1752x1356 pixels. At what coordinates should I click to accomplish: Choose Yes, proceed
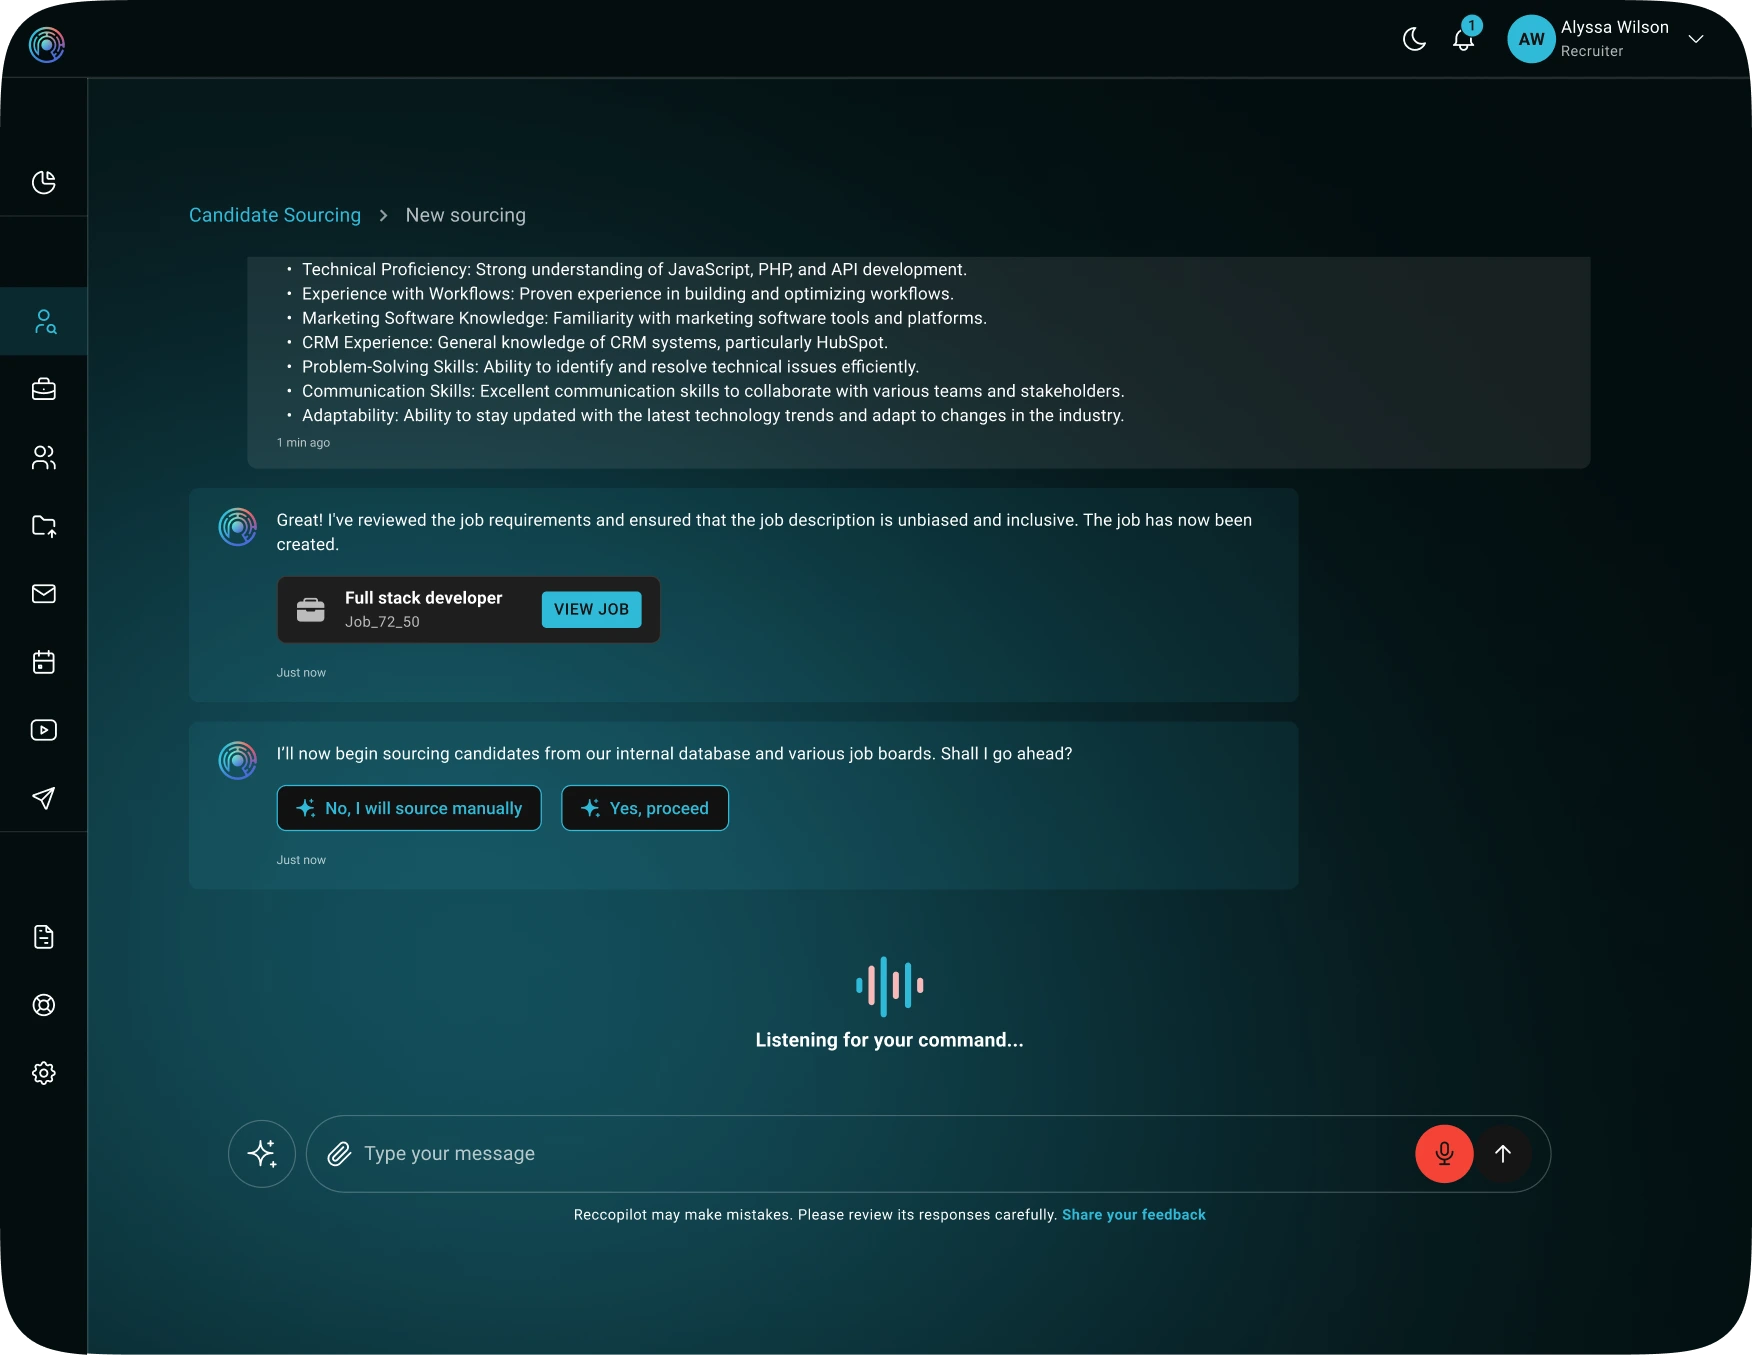[x=645, y=808]
